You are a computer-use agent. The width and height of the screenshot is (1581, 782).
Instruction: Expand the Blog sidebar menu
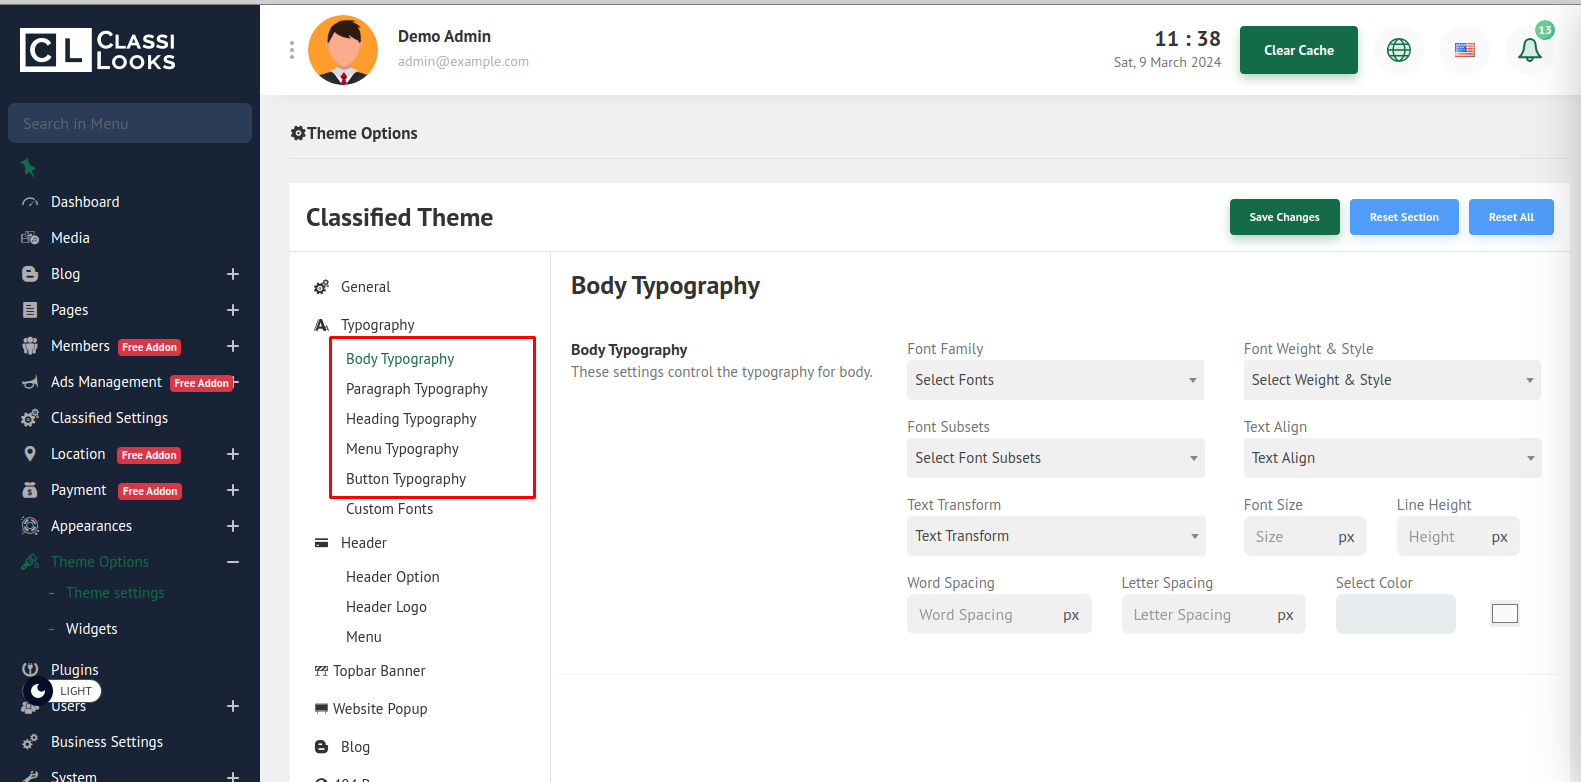pyautogui.click(x=233, y=274)
